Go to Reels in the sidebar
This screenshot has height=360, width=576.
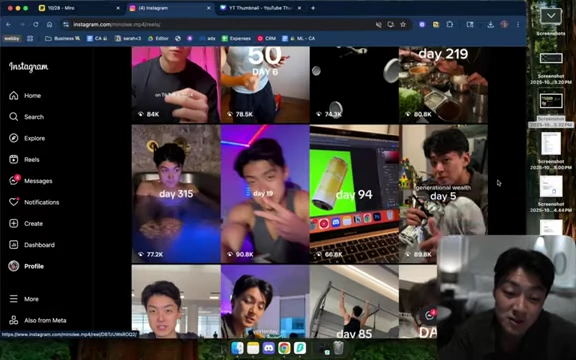pyautogui.click(x=24, y=159)
